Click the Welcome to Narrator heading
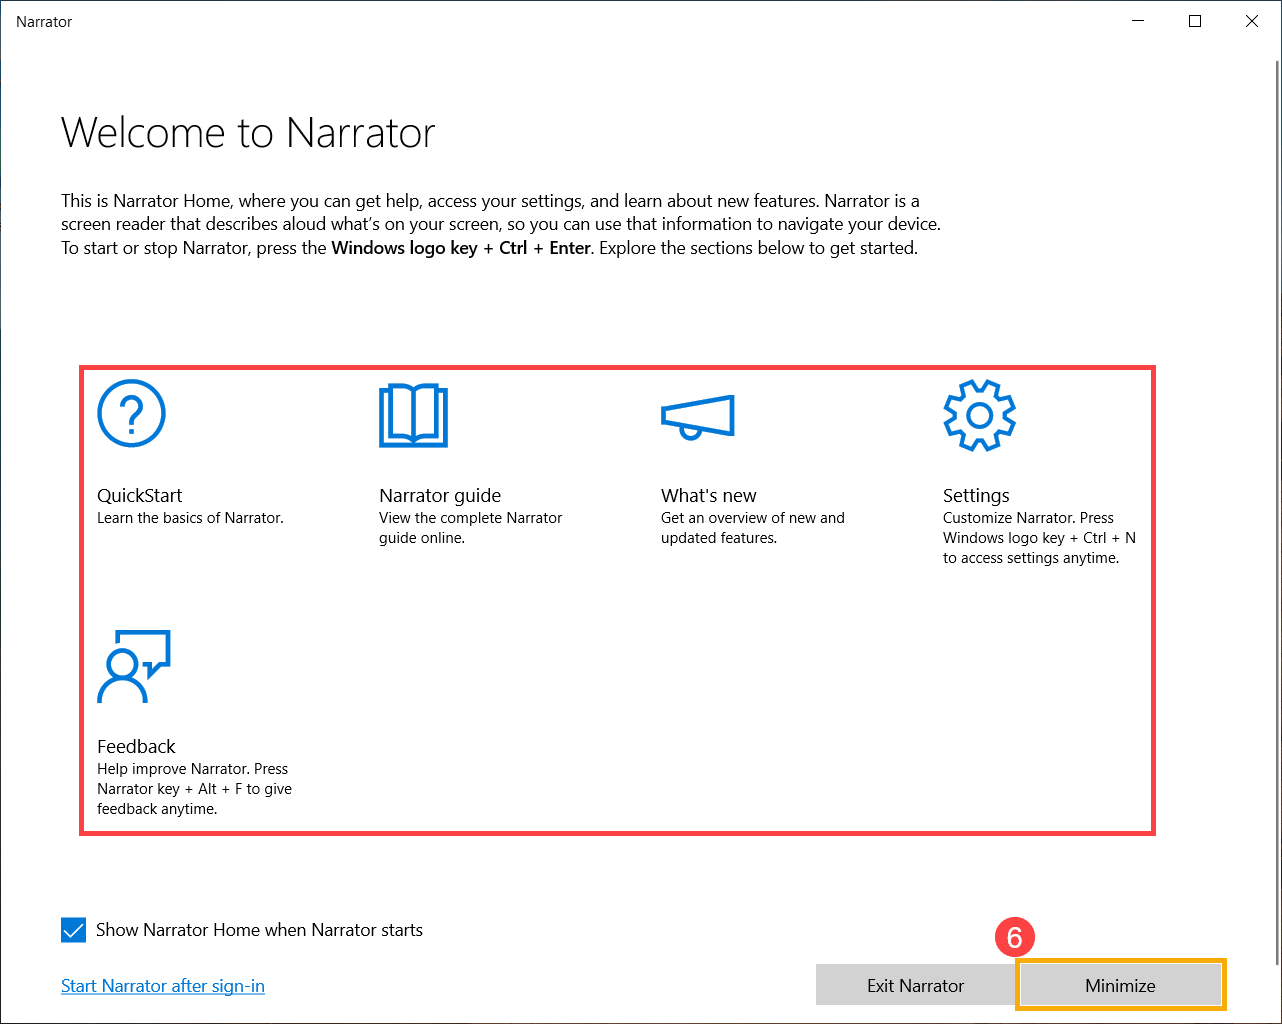The height and width of the screenshot is (1024, 1282). (x=248, y=133)
